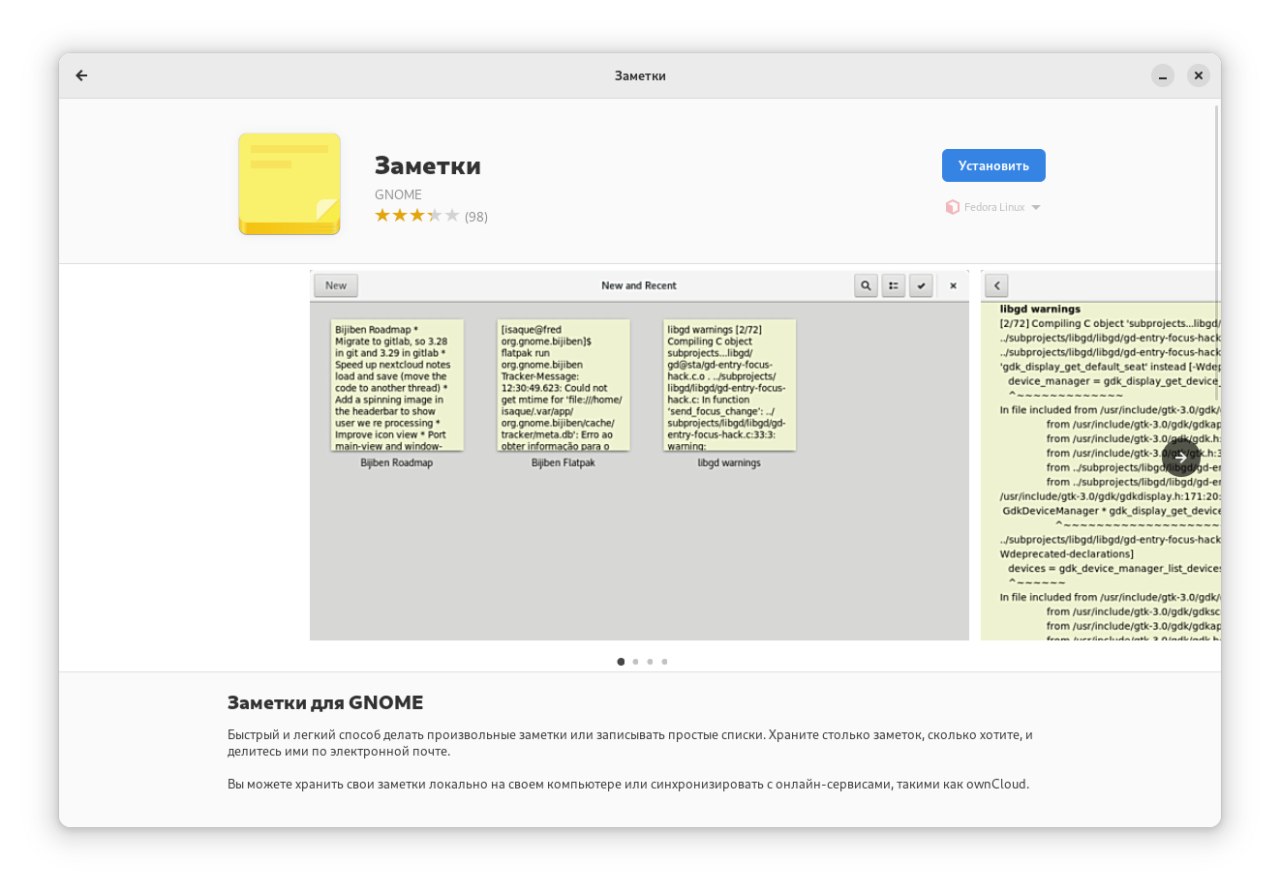
Task: Open the "New and Recent" screenshot
Action: [639, 455]
